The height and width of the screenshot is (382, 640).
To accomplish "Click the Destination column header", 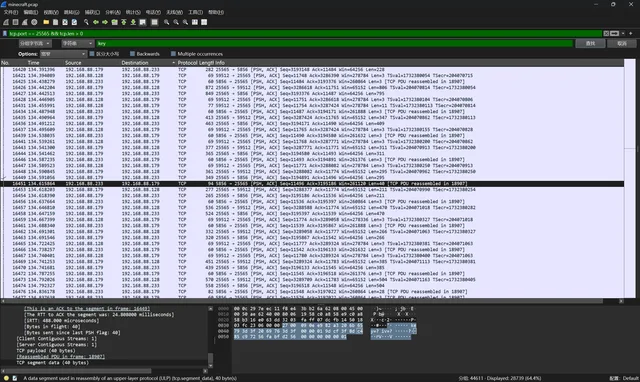I will (x=135, y=63).
